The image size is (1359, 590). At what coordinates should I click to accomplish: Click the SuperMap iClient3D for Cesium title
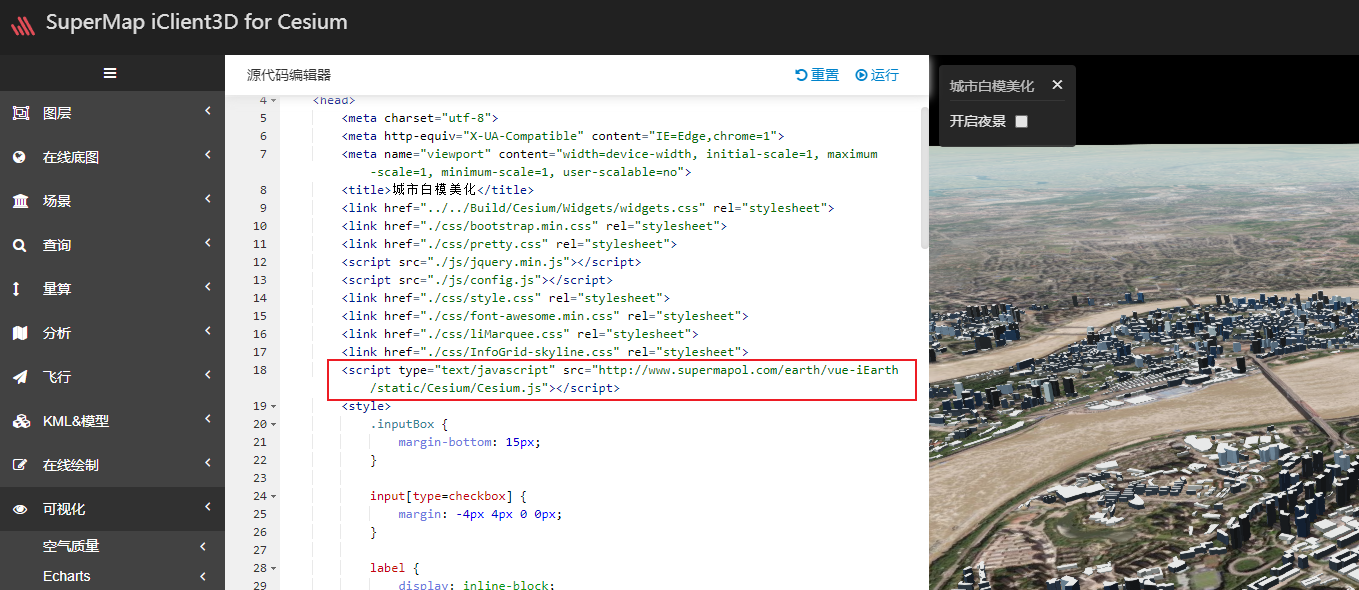197,22
